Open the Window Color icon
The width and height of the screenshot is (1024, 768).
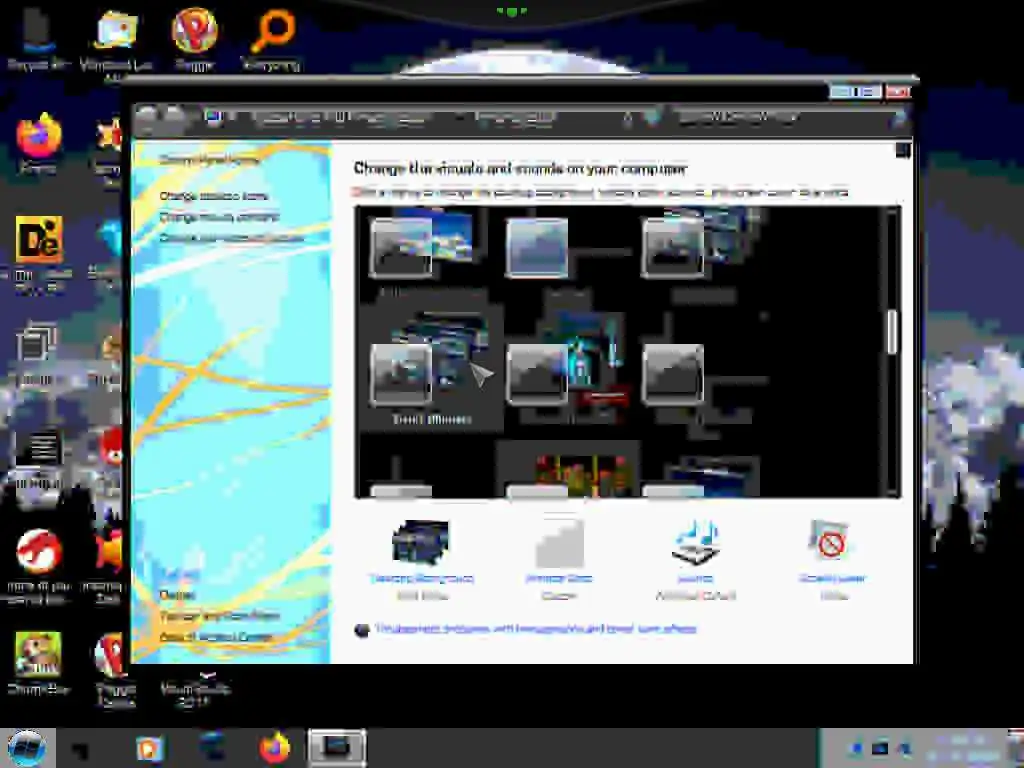(559, 542)
